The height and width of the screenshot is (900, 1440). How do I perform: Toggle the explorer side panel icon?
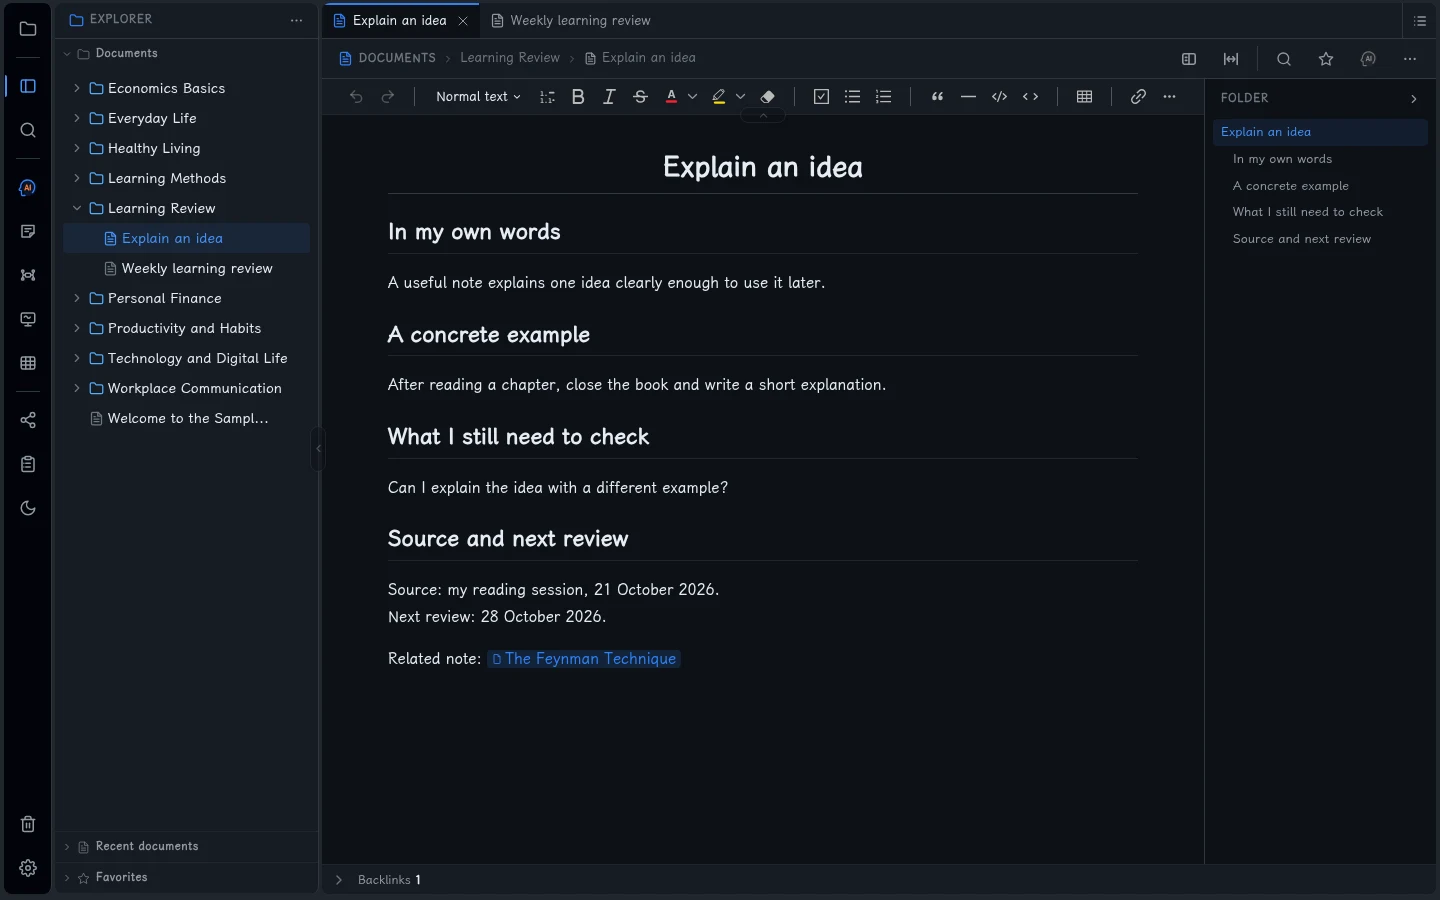tap(28, 86)
